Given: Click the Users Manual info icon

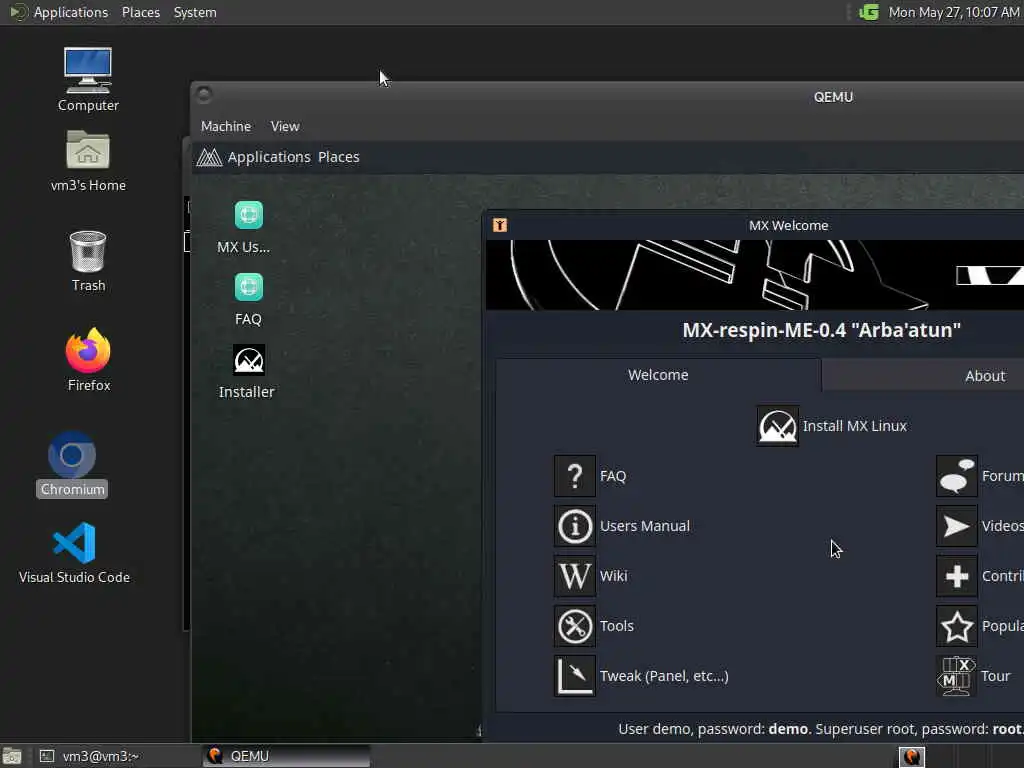Looking at the screenshot, I should coord(575,526).
